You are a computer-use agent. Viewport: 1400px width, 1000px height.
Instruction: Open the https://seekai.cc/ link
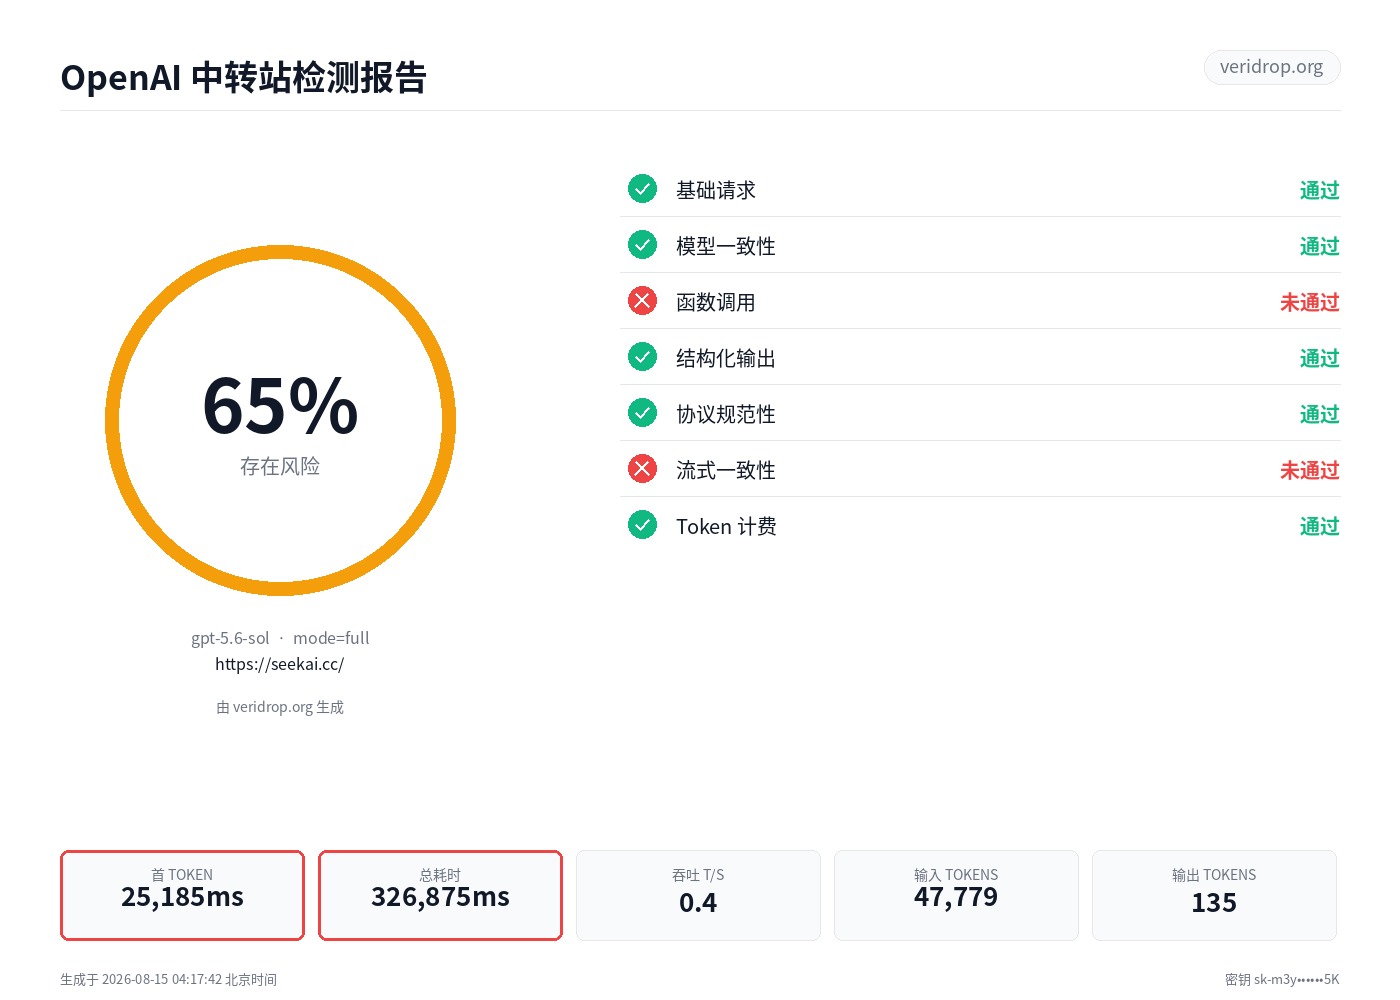pyautogui.click(x=280, y=664)
